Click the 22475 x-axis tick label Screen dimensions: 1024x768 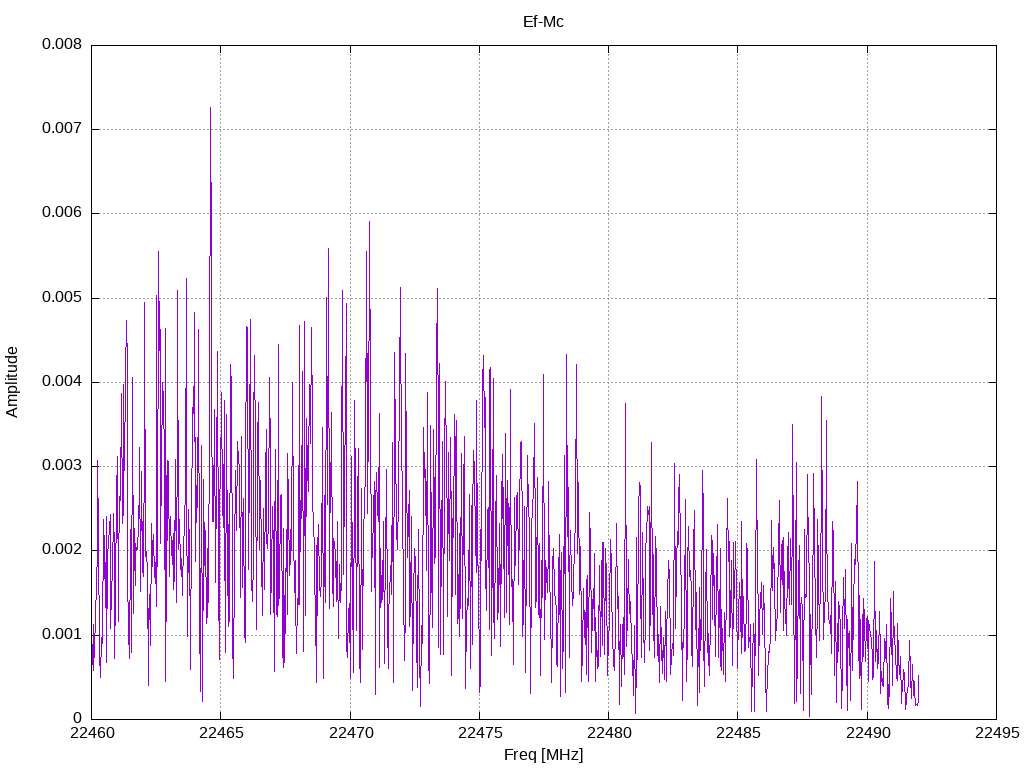pos(479,733)
